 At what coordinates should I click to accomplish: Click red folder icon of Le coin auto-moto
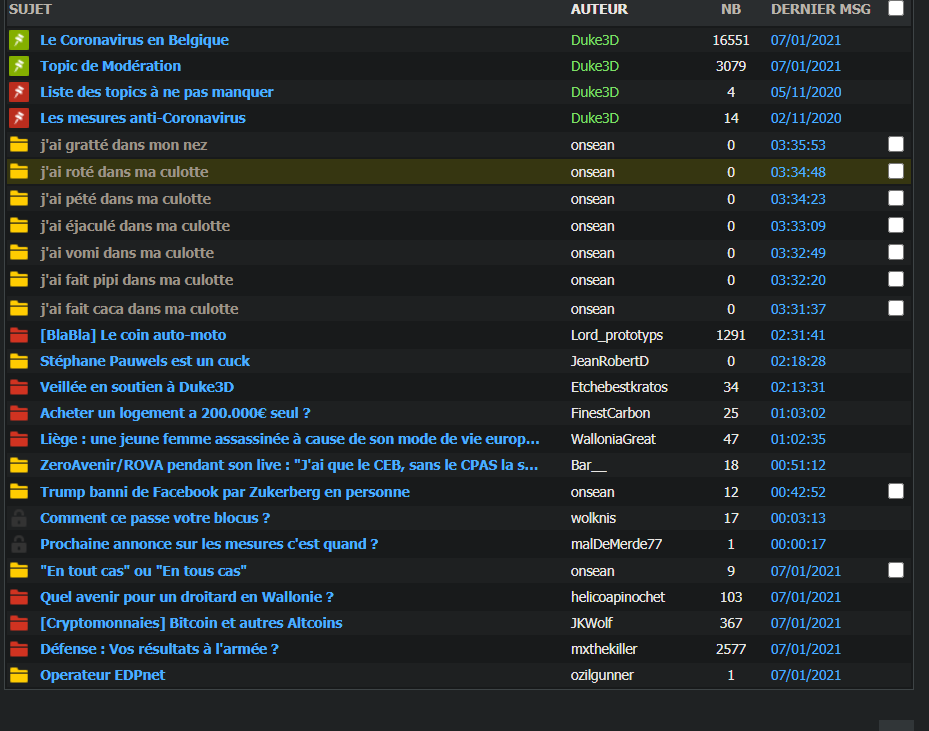tap(19, 335)
